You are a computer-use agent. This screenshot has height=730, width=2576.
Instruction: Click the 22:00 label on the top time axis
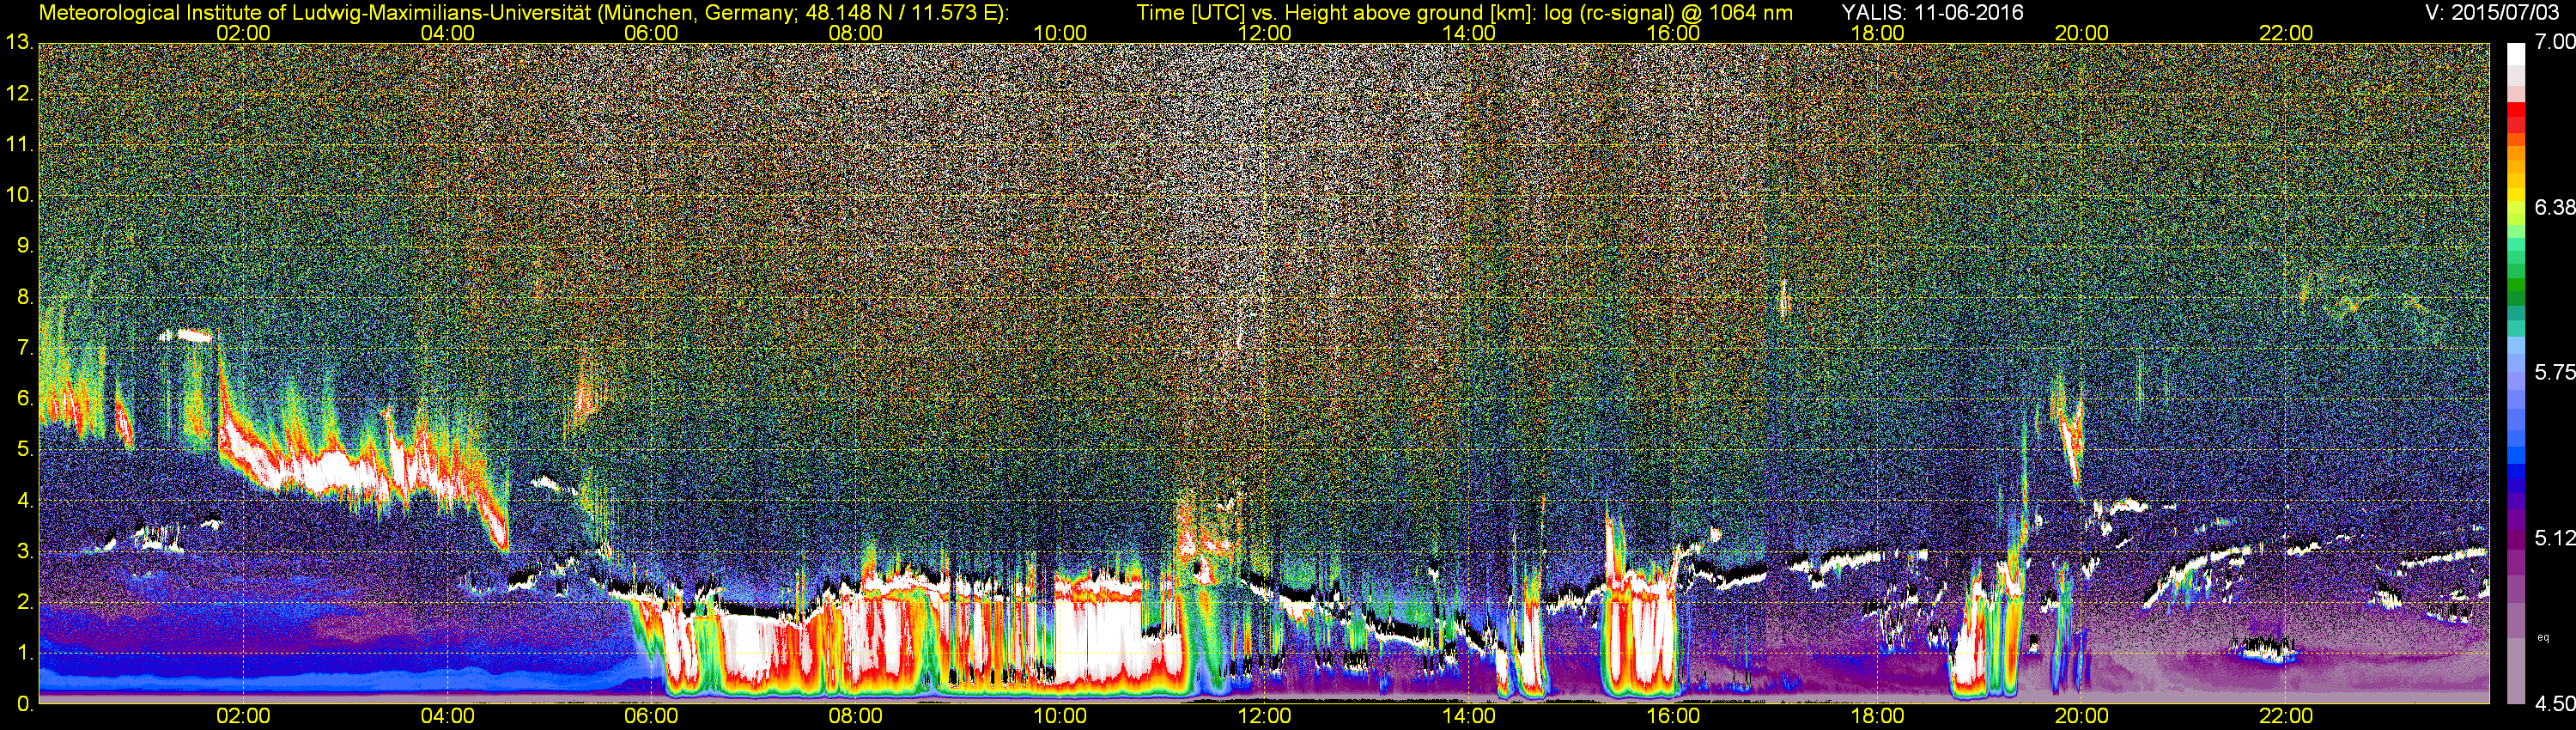point(2286,33)
